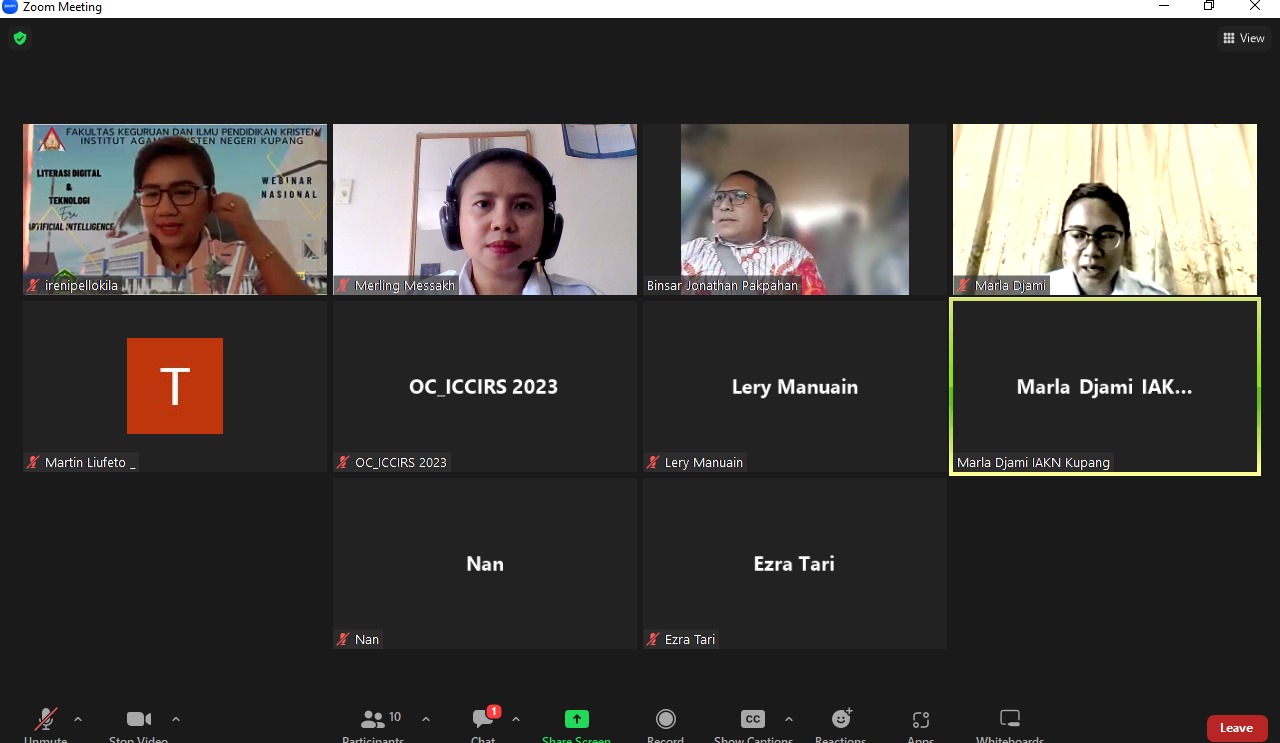
Task: Open the Reactions menu
Action: tap(840, 723)
